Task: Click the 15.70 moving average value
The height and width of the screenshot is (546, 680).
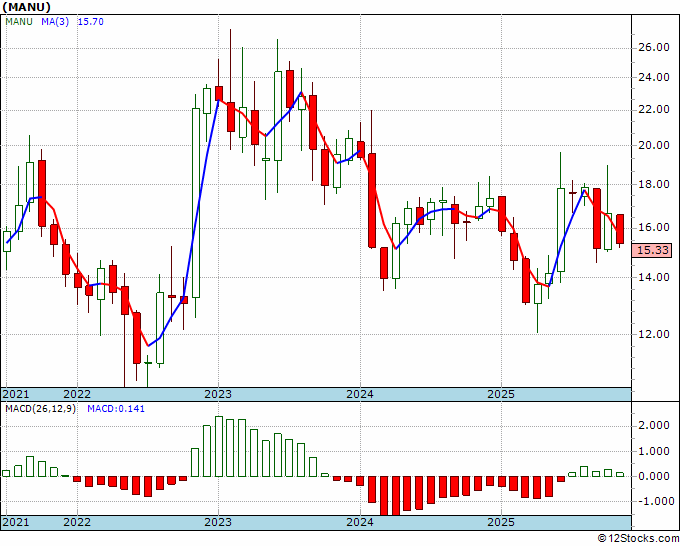Action: pos(91,22)
